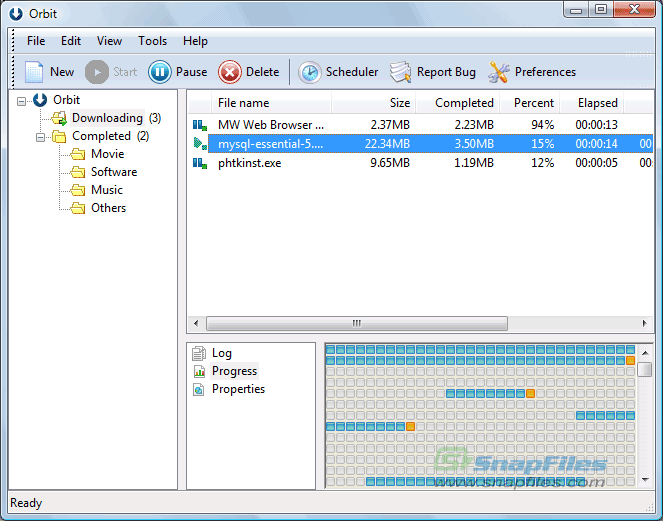Click the Preferences toolbar label

tap(545, 72)
